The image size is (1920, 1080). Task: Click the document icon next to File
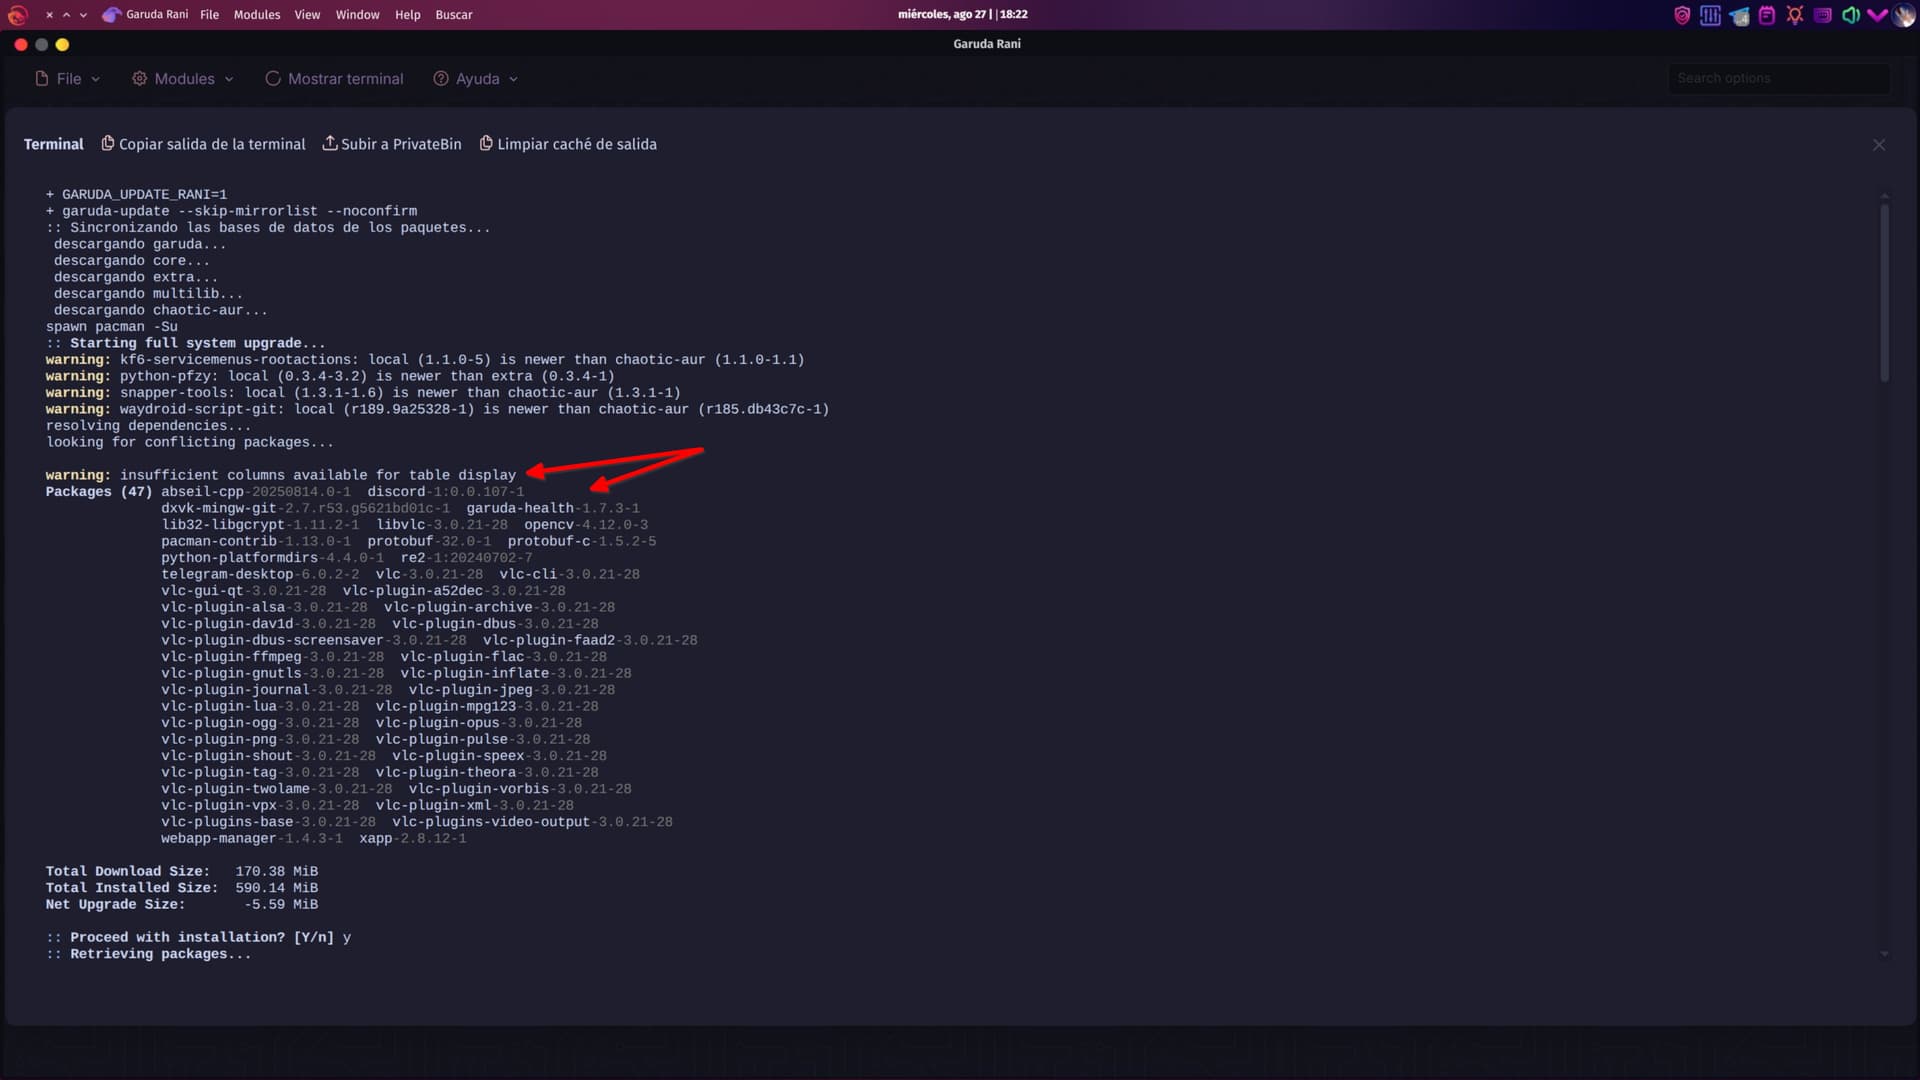42,79
